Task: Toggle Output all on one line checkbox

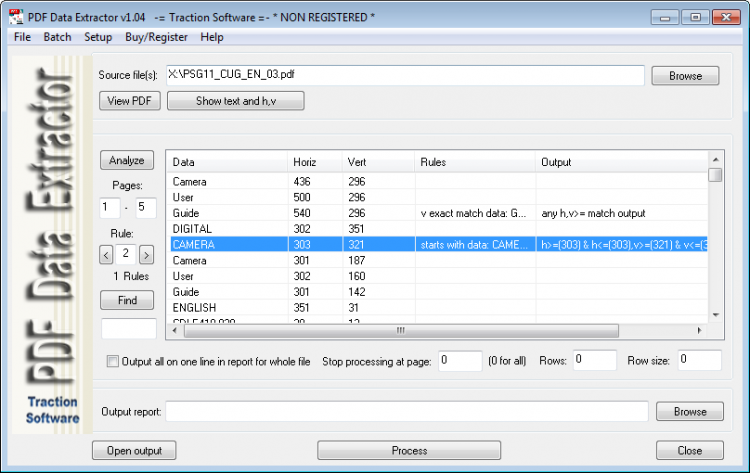Action: click(113, 361)
